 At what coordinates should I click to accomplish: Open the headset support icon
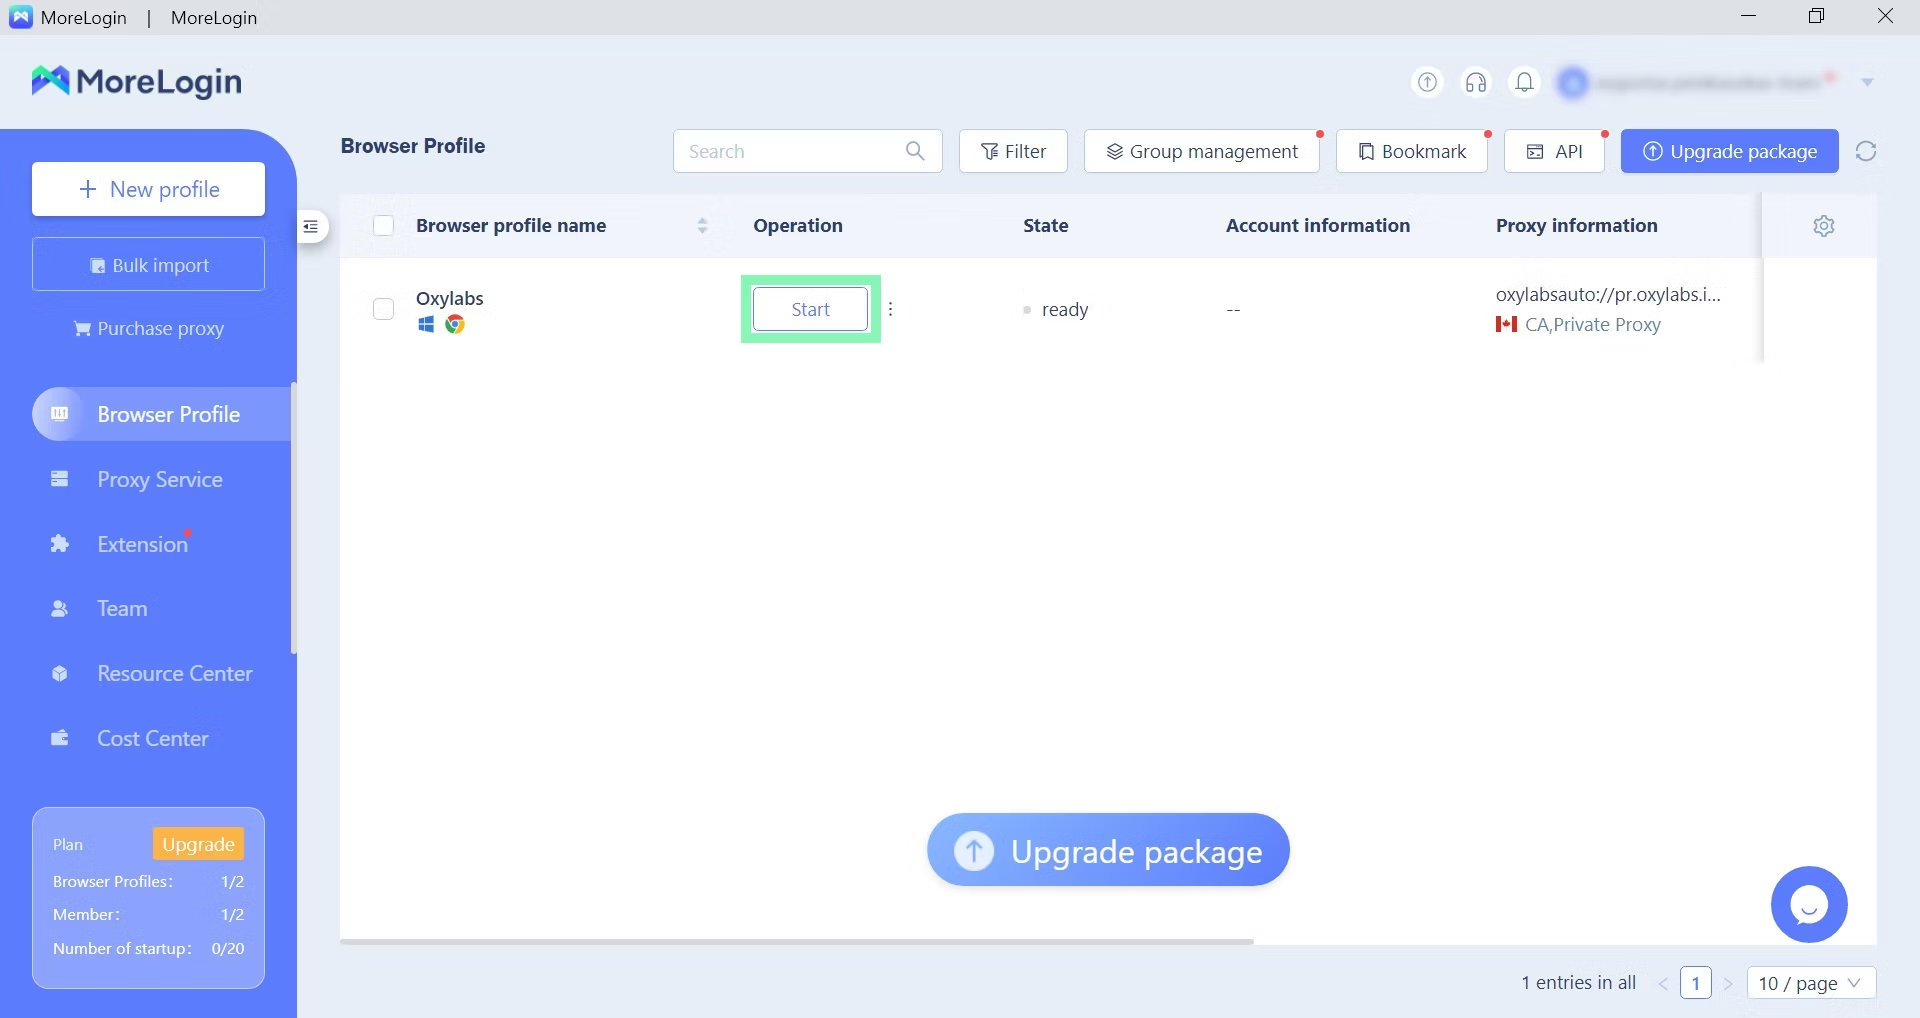coord(1476,82)
